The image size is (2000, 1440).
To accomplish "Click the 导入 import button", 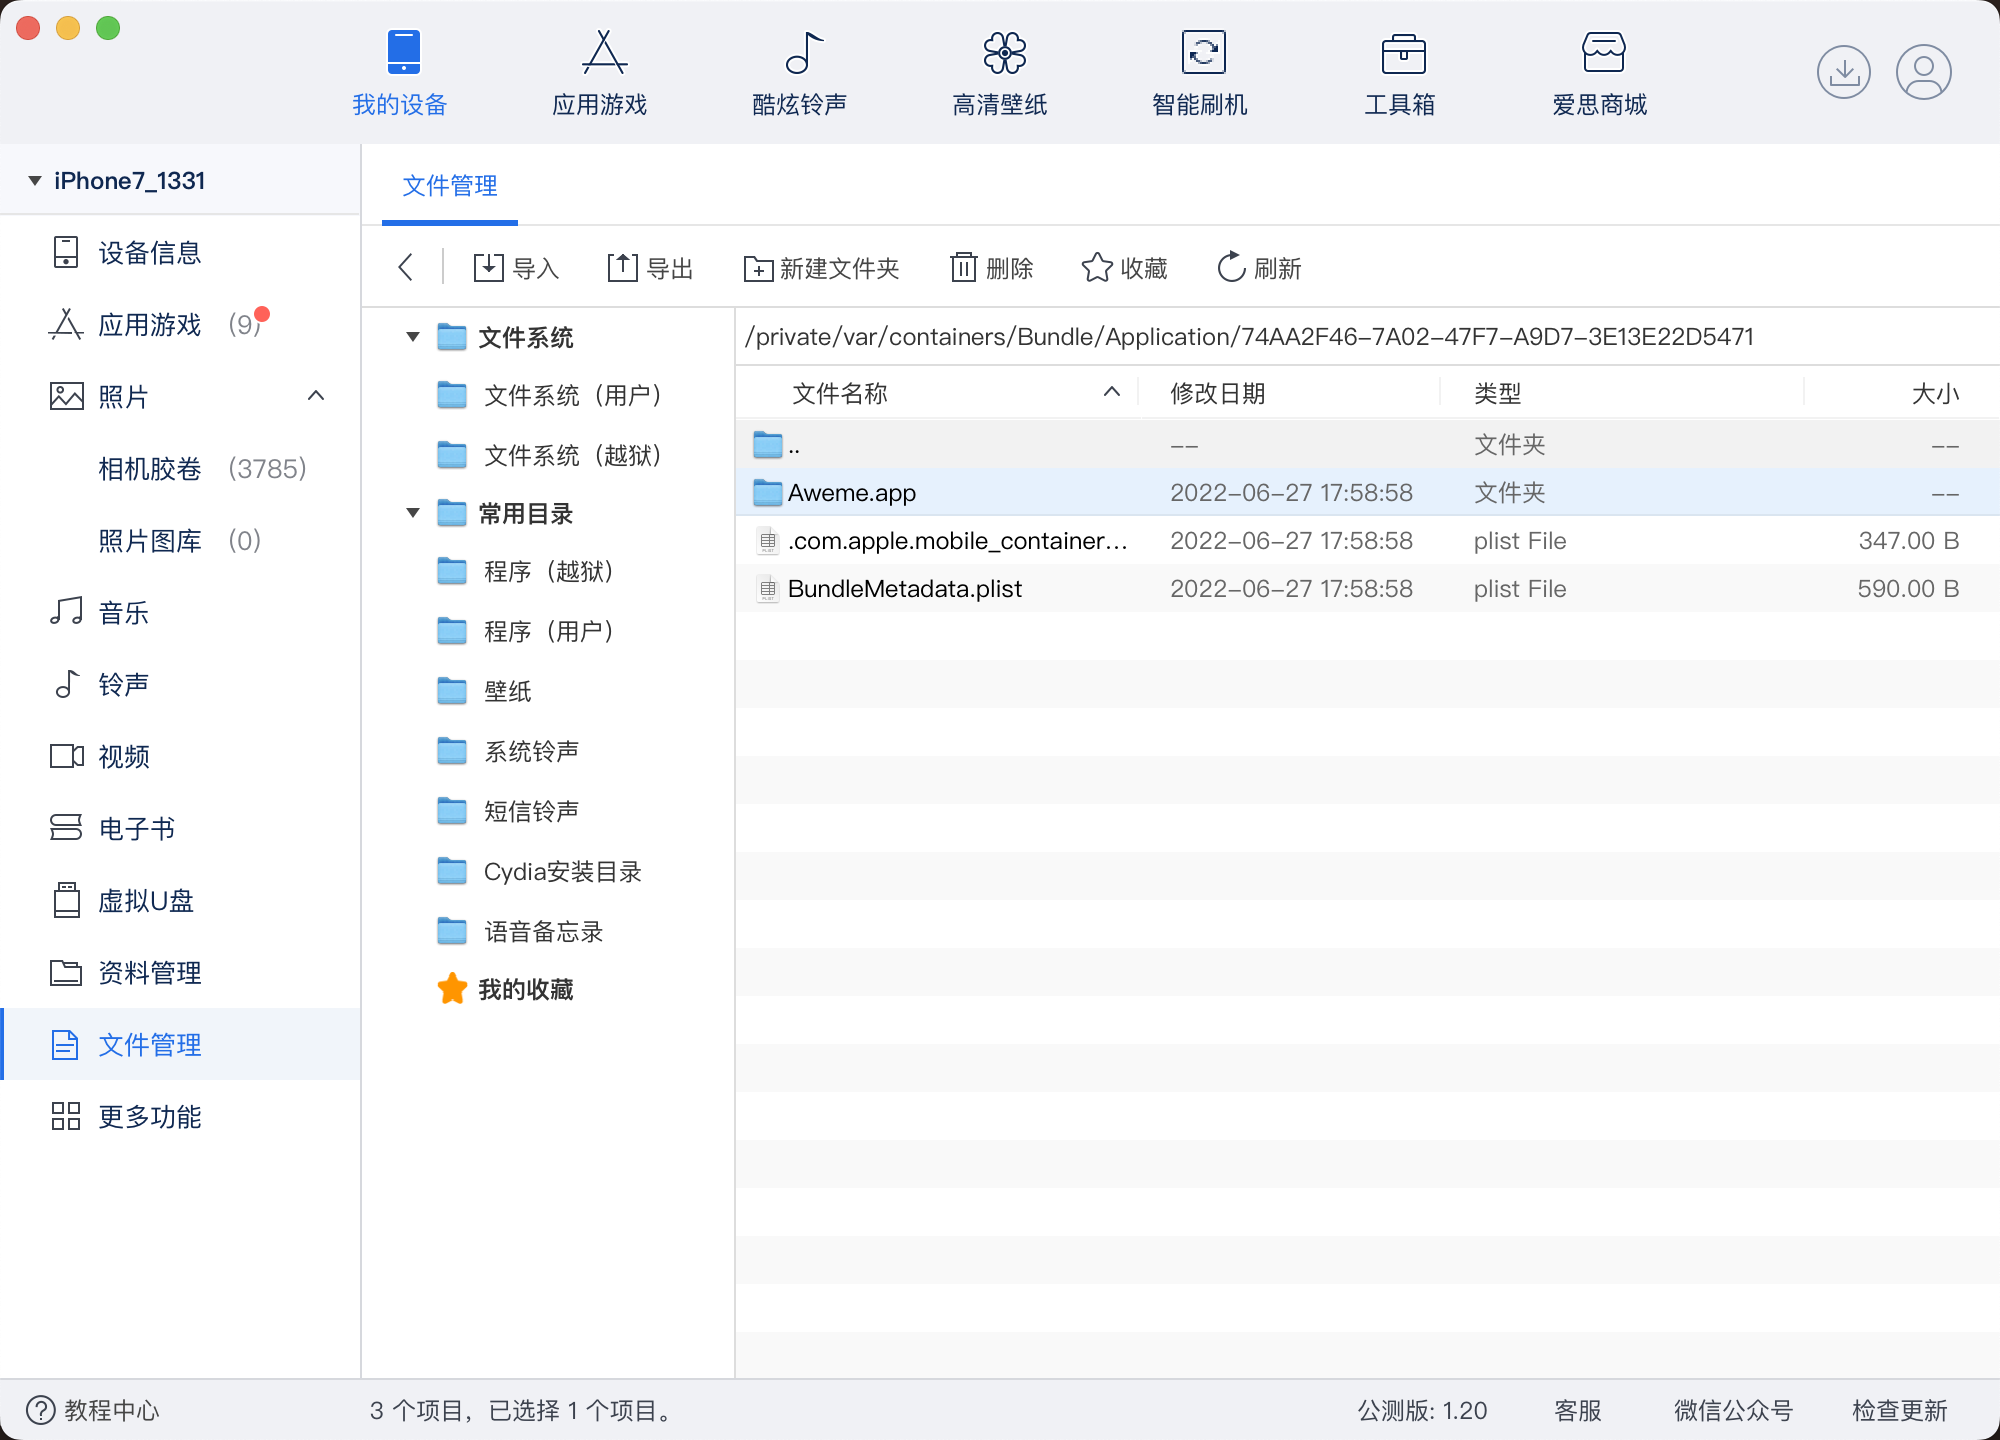I will click(516, 268).
